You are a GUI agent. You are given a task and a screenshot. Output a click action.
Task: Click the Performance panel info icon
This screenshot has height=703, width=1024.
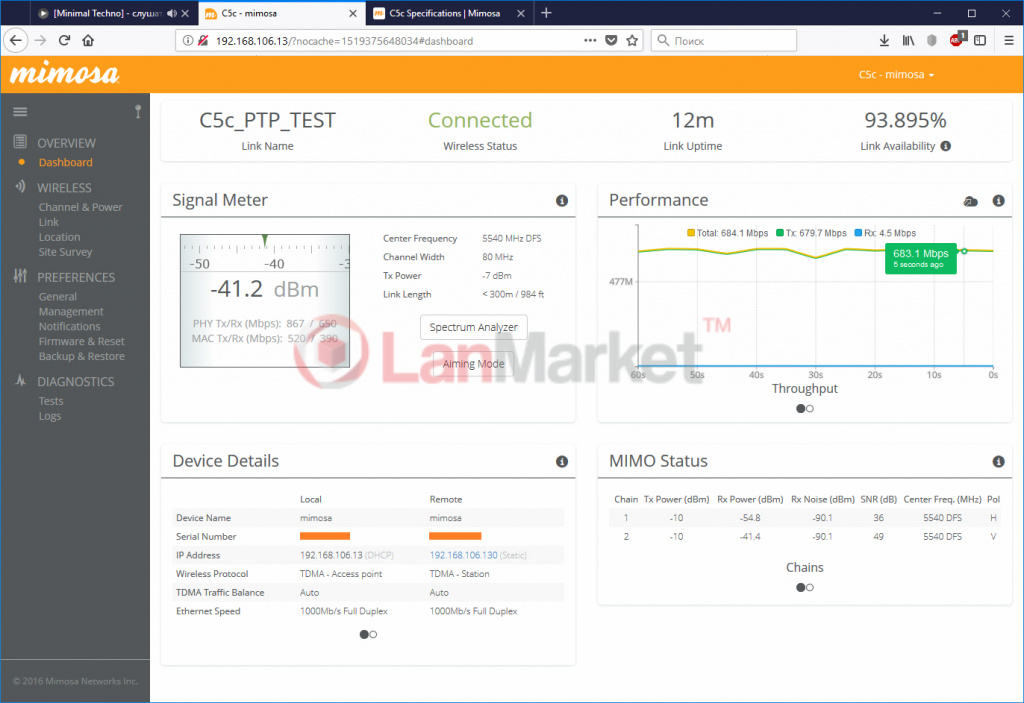(998, 201)
